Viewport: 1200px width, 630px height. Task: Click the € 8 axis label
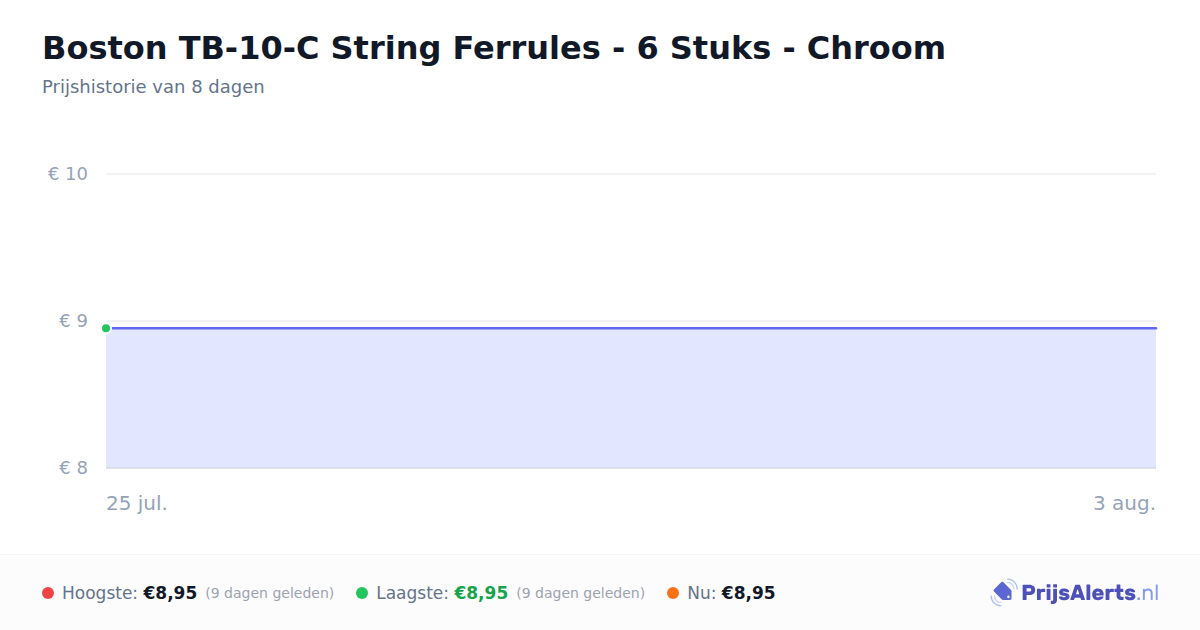[73, 468]
